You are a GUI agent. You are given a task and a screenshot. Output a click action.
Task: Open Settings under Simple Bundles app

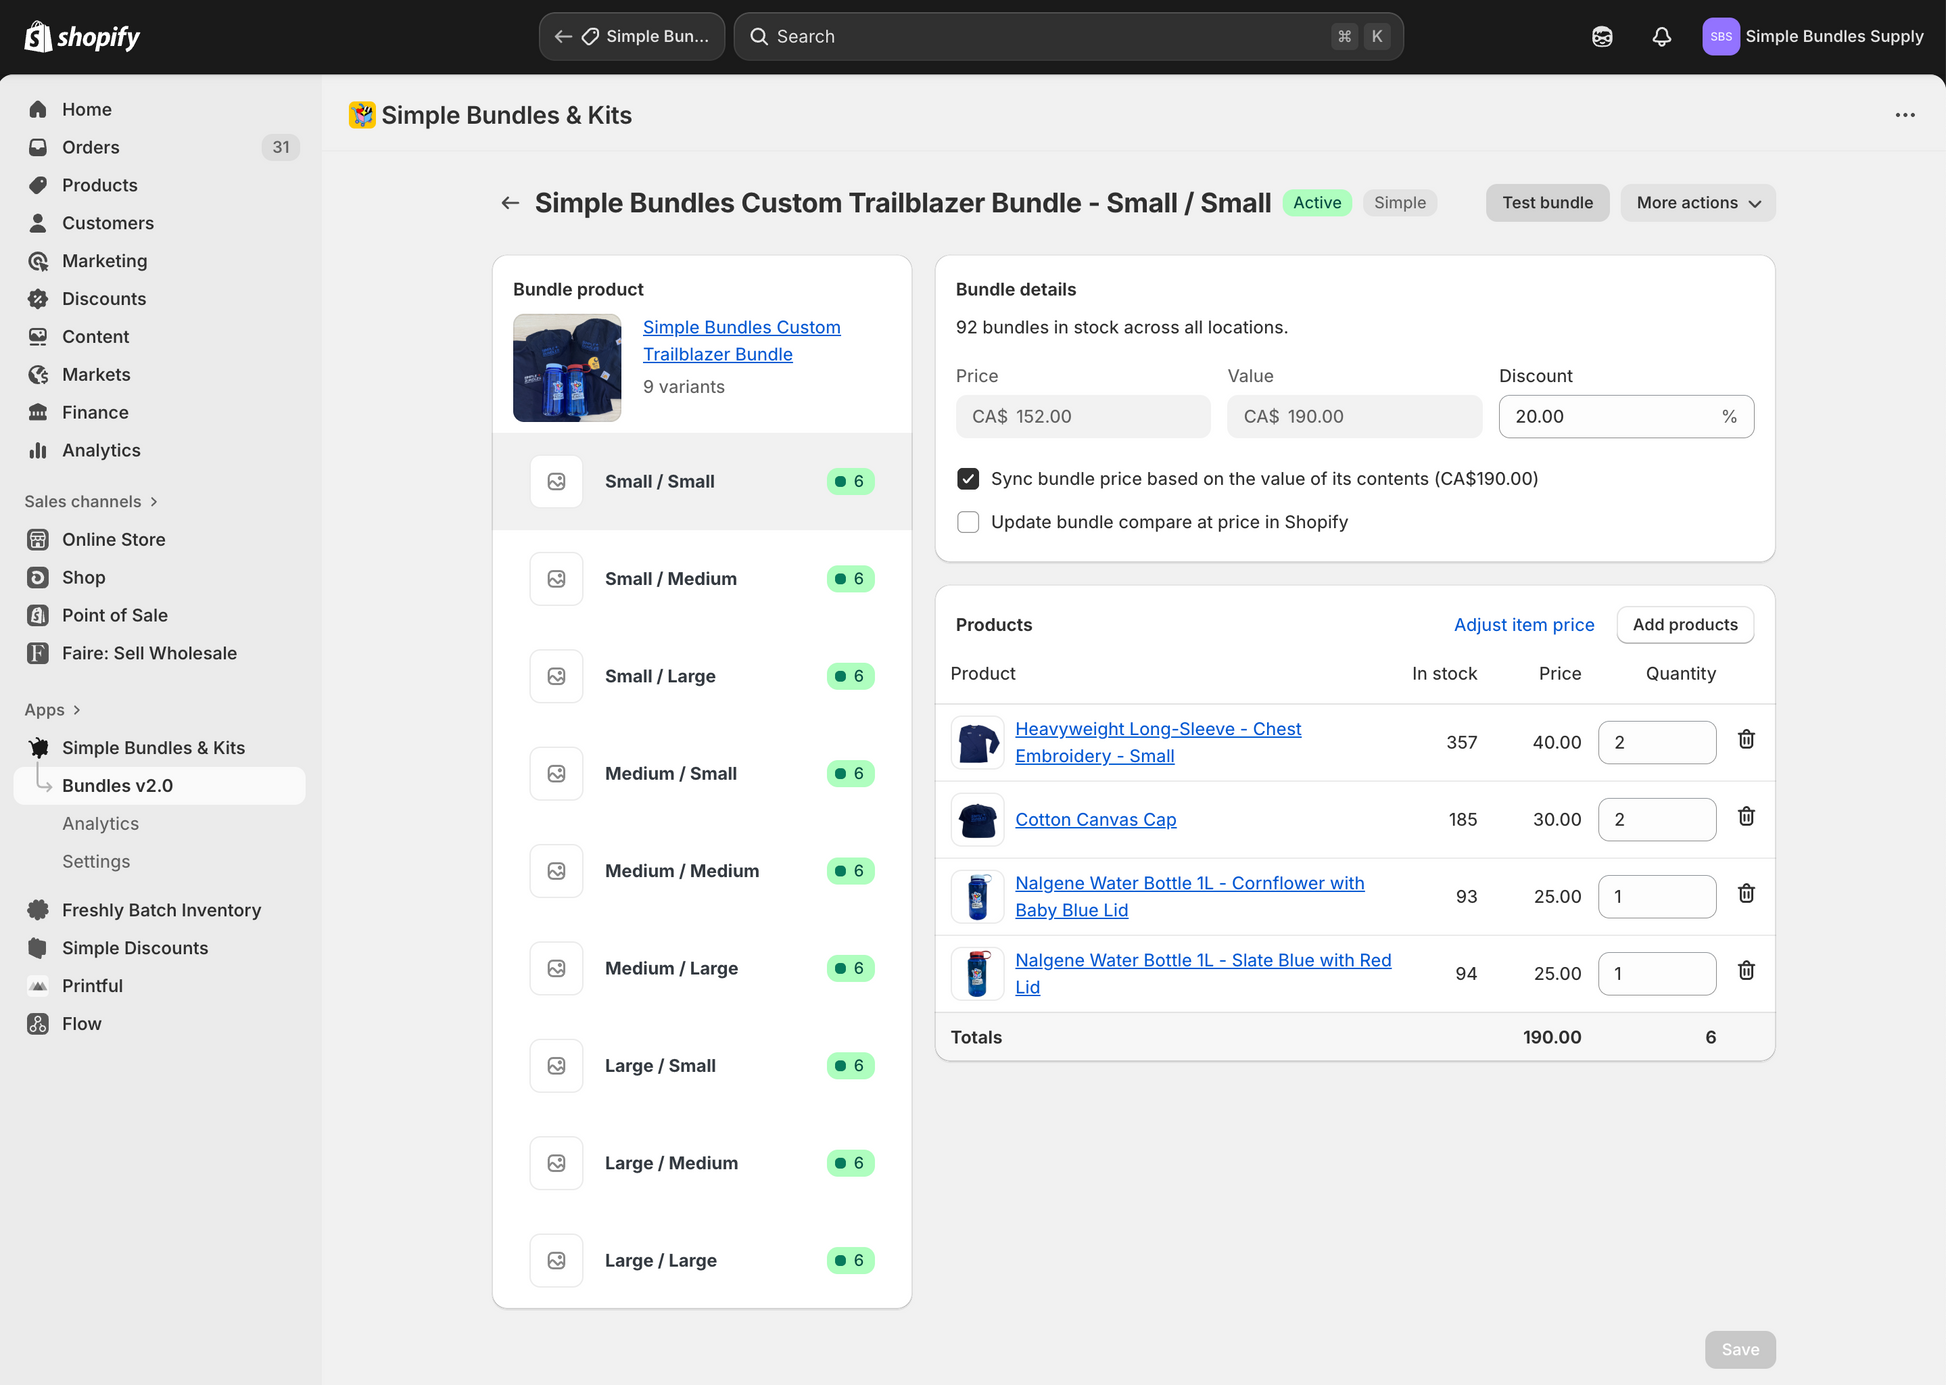click(96, 862)
